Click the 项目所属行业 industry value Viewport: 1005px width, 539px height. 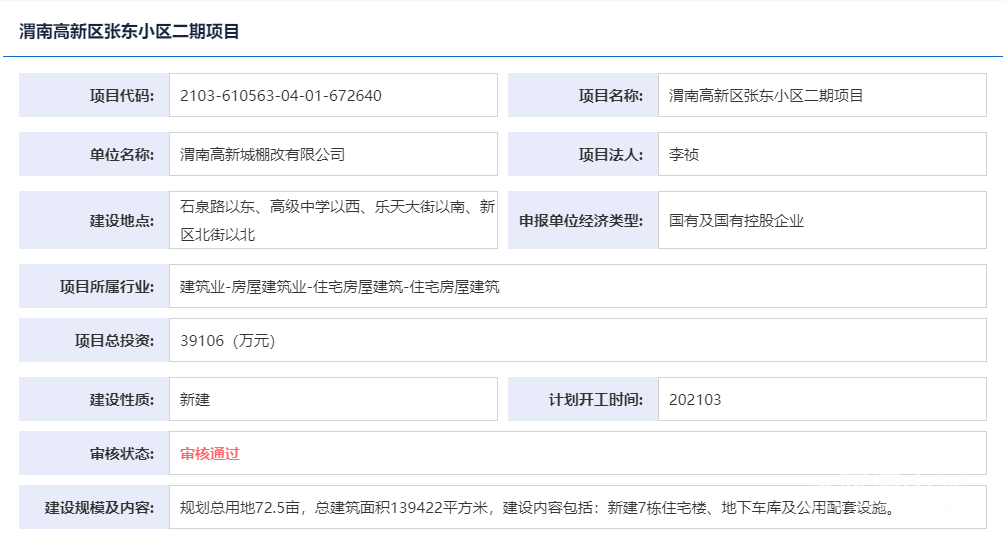[339, 287]
